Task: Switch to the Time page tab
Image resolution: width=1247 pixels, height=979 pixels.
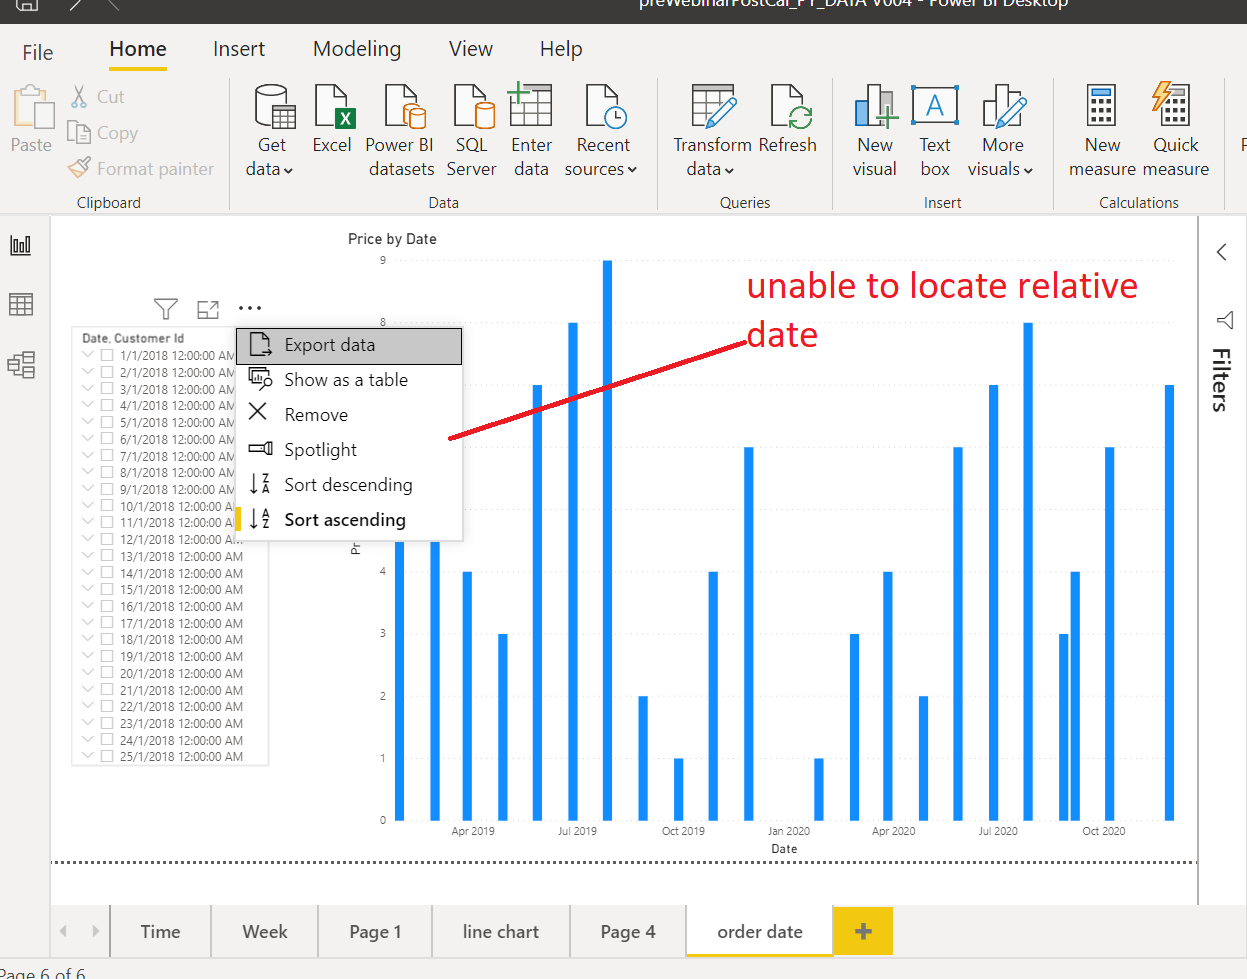Action: (x=161, y=931)
